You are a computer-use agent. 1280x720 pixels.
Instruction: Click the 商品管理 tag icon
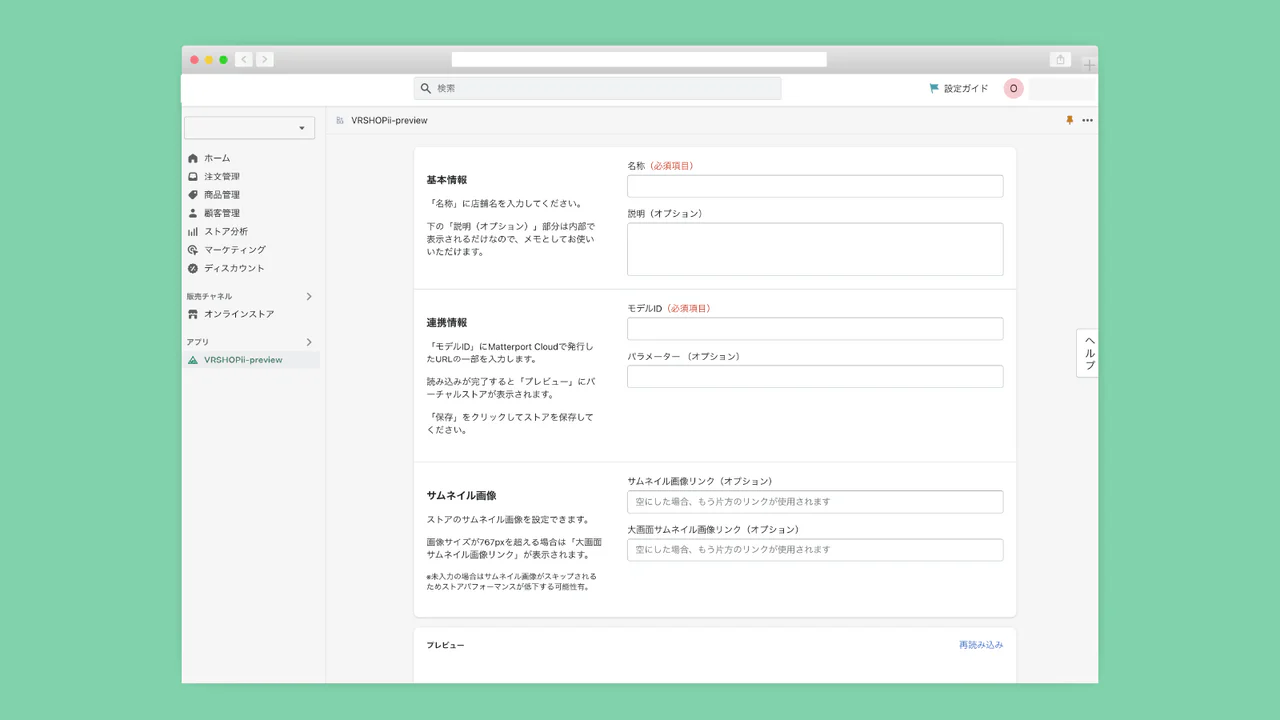(193, 195)
